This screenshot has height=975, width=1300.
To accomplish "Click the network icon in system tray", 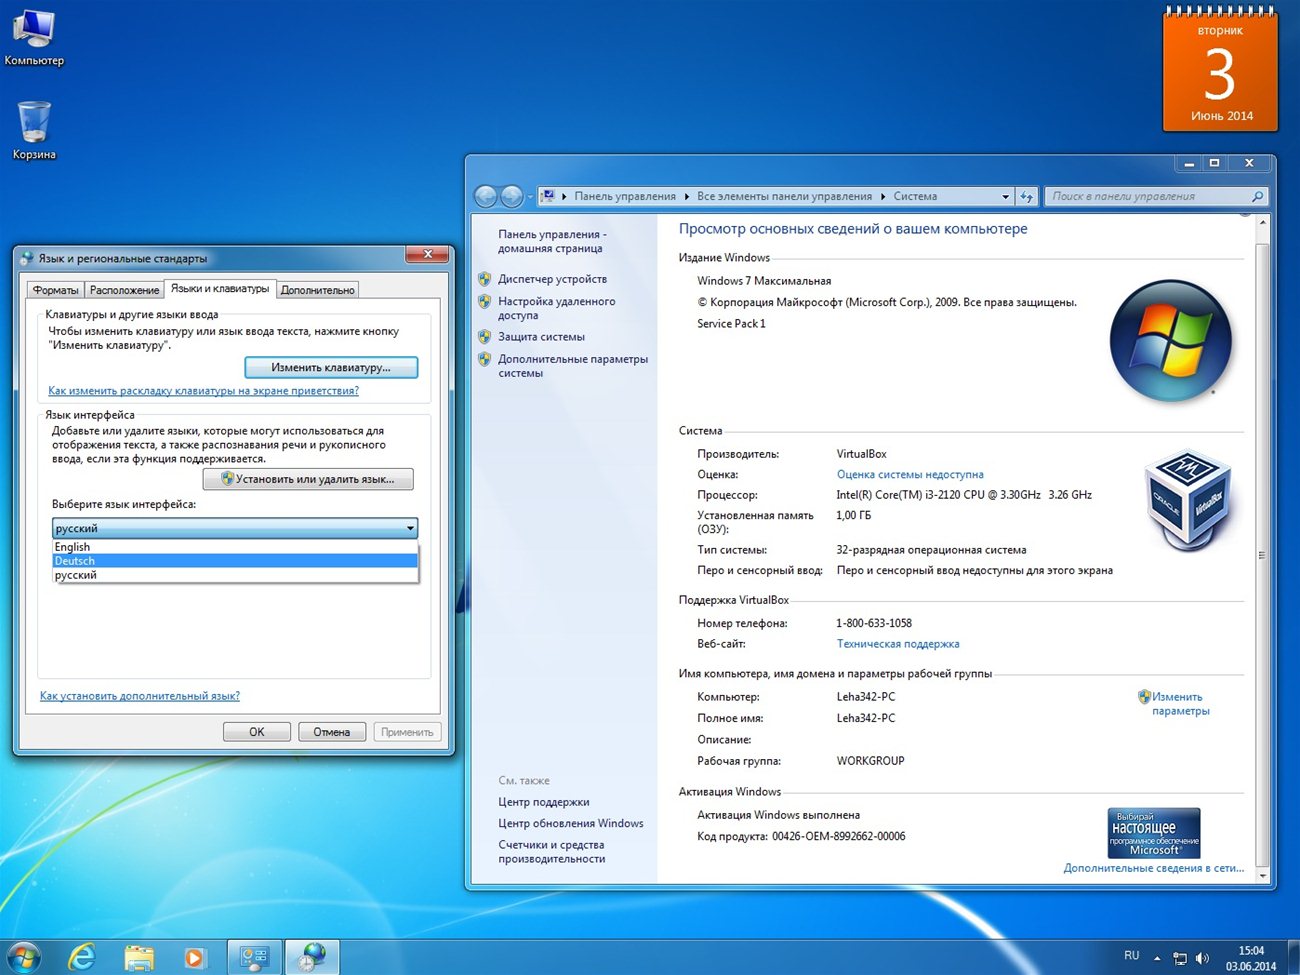I will pos(1179,956).
